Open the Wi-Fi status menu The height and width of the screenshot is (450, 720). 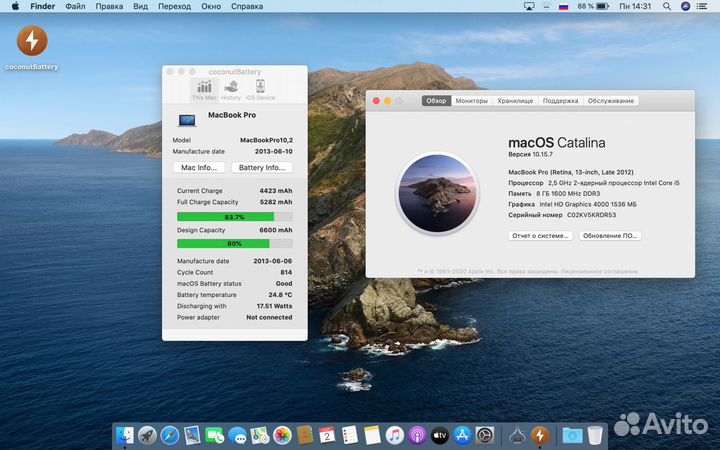[x=546, y=6]
